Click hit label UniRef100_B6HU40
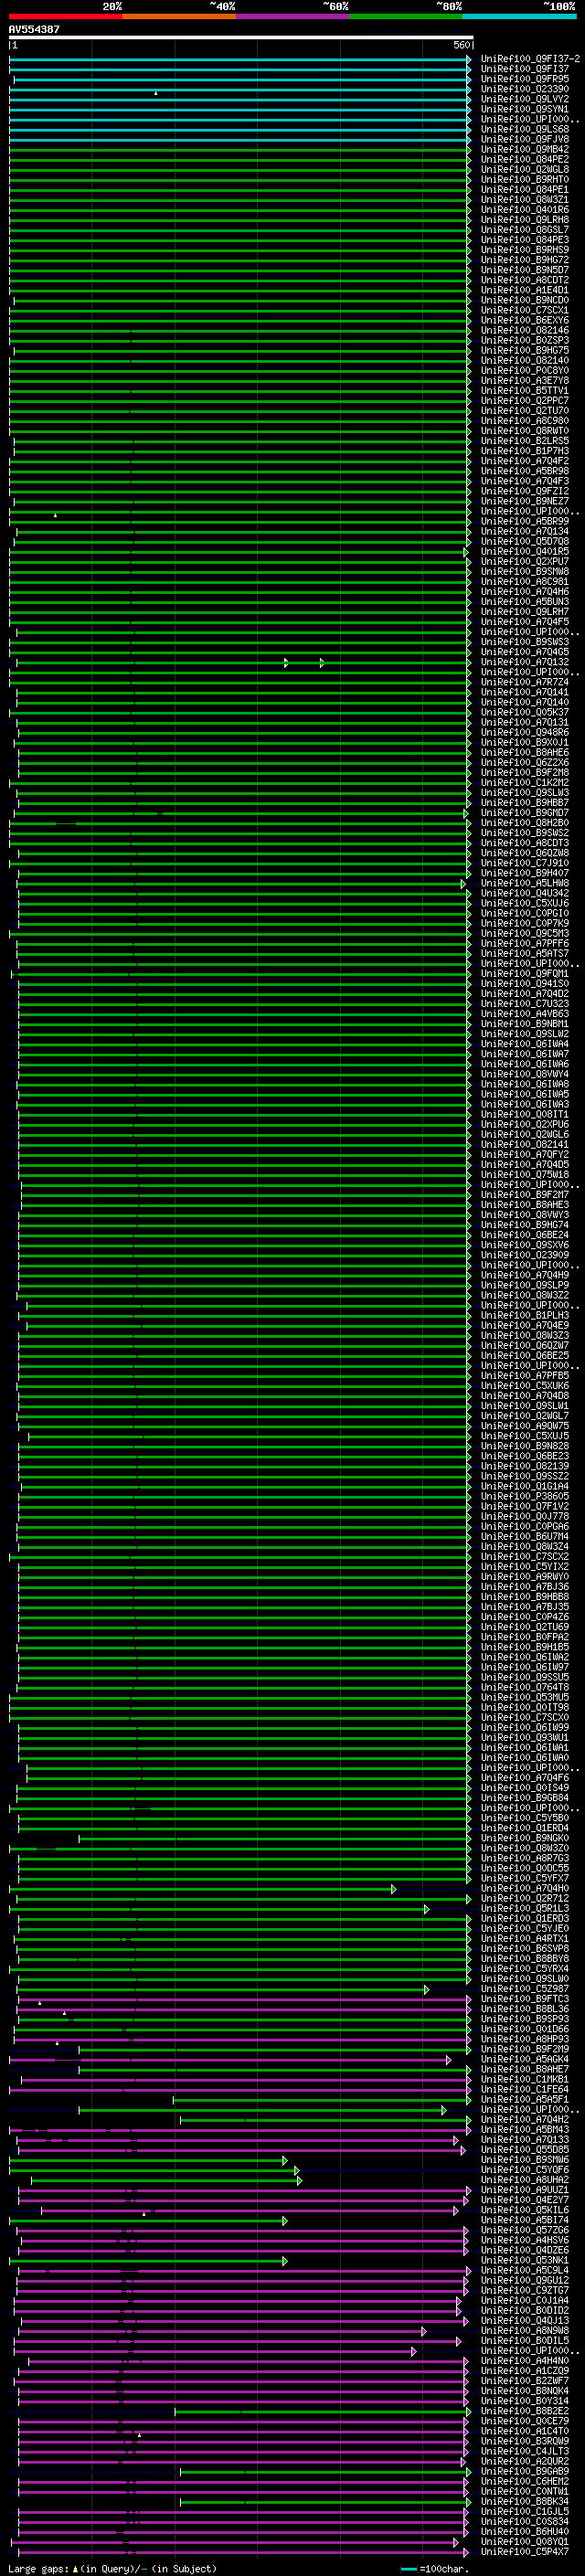 tap(525, 2532)
